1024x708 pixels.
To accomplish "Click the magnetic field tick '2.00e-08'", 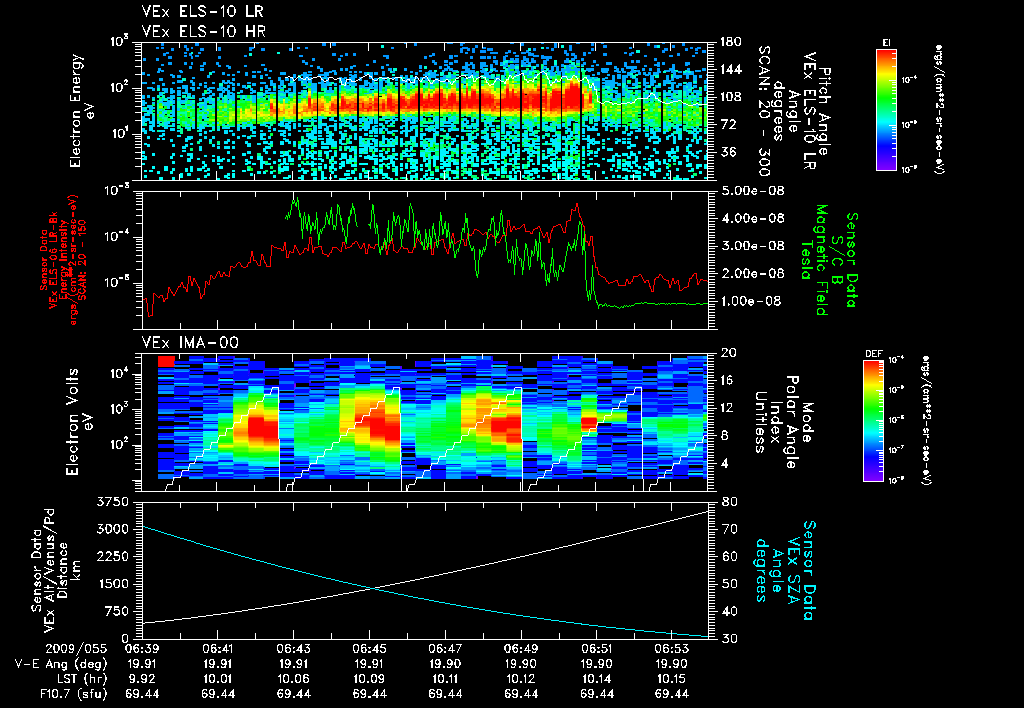I will tap(752, 273).
